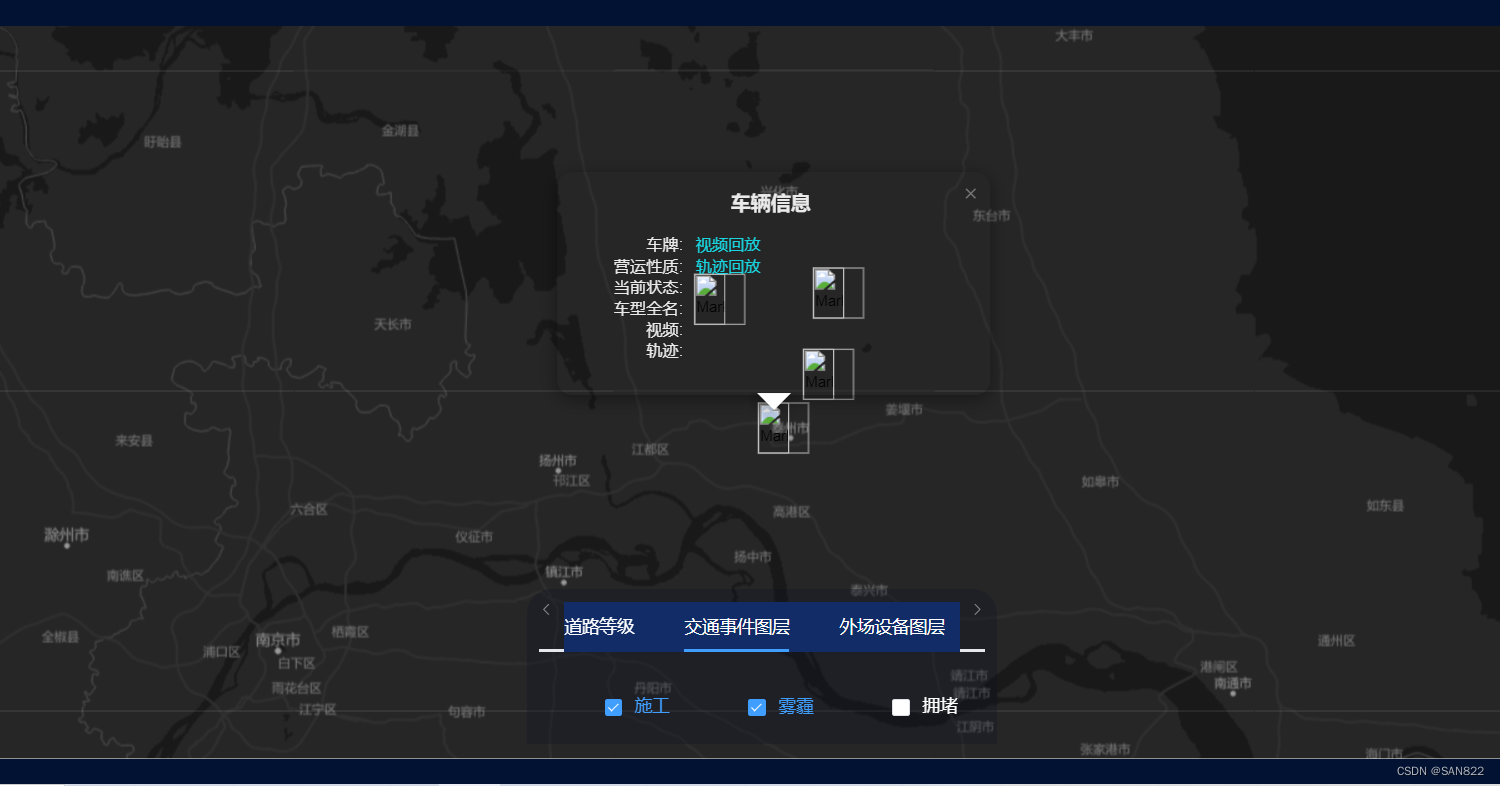Click the 车辆信息 popup title

(770, 203)
